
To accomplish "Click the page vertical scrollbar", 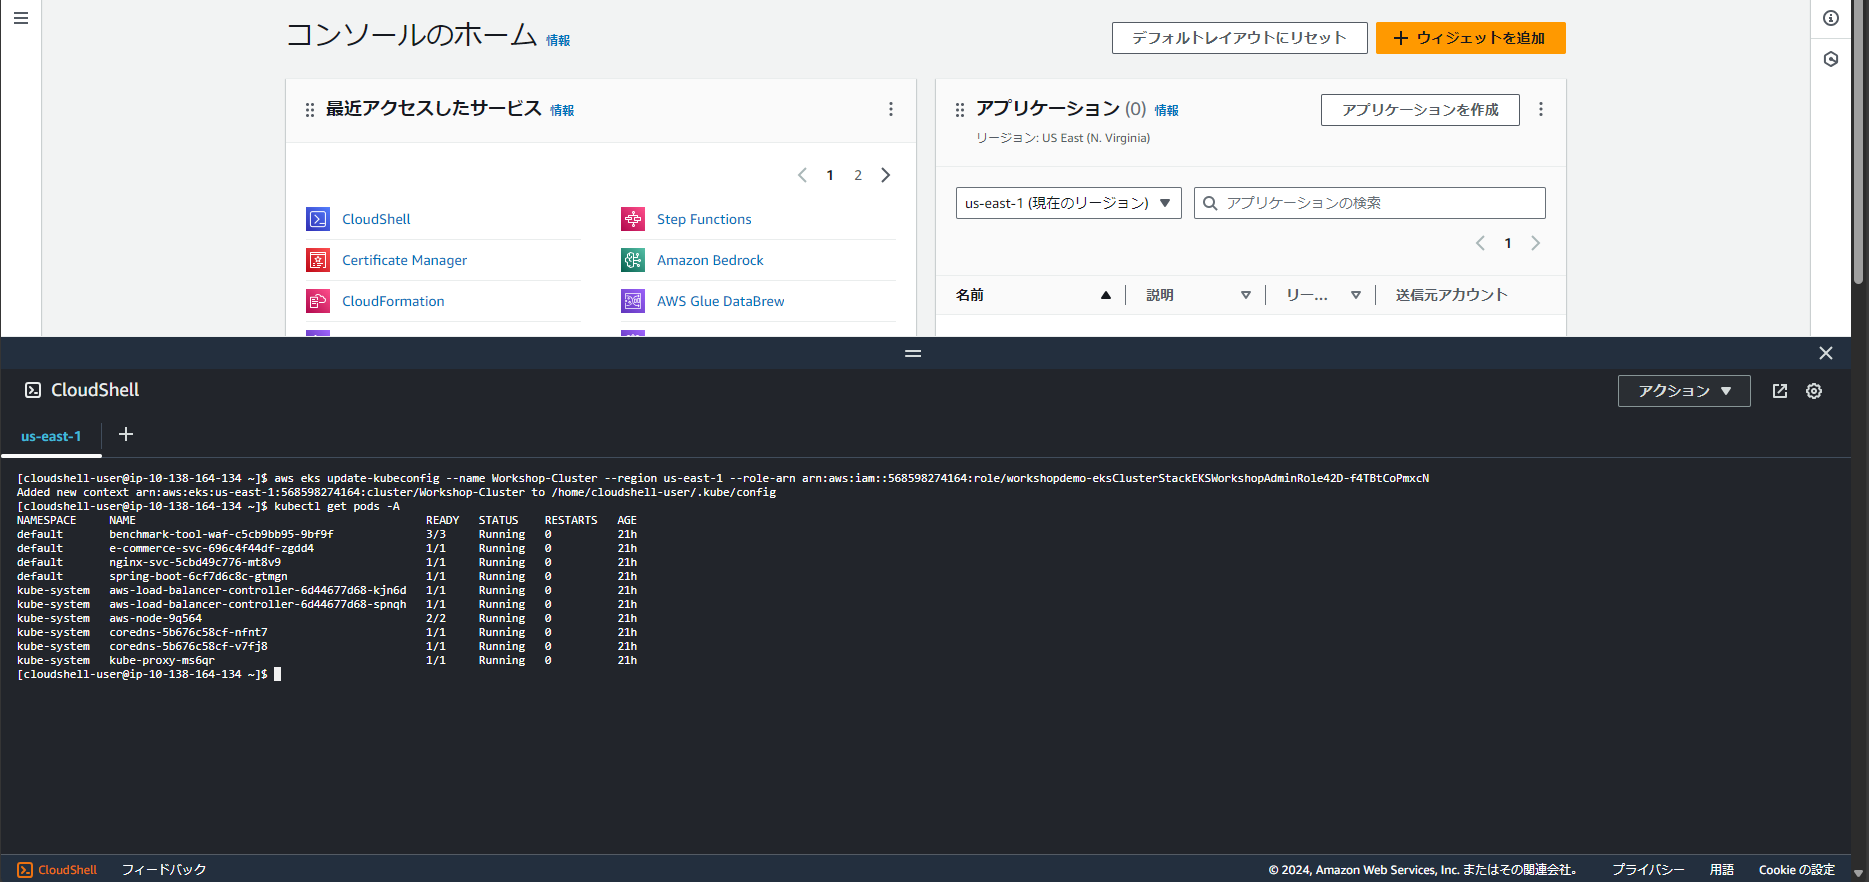I will click(x=1859, y=140).
